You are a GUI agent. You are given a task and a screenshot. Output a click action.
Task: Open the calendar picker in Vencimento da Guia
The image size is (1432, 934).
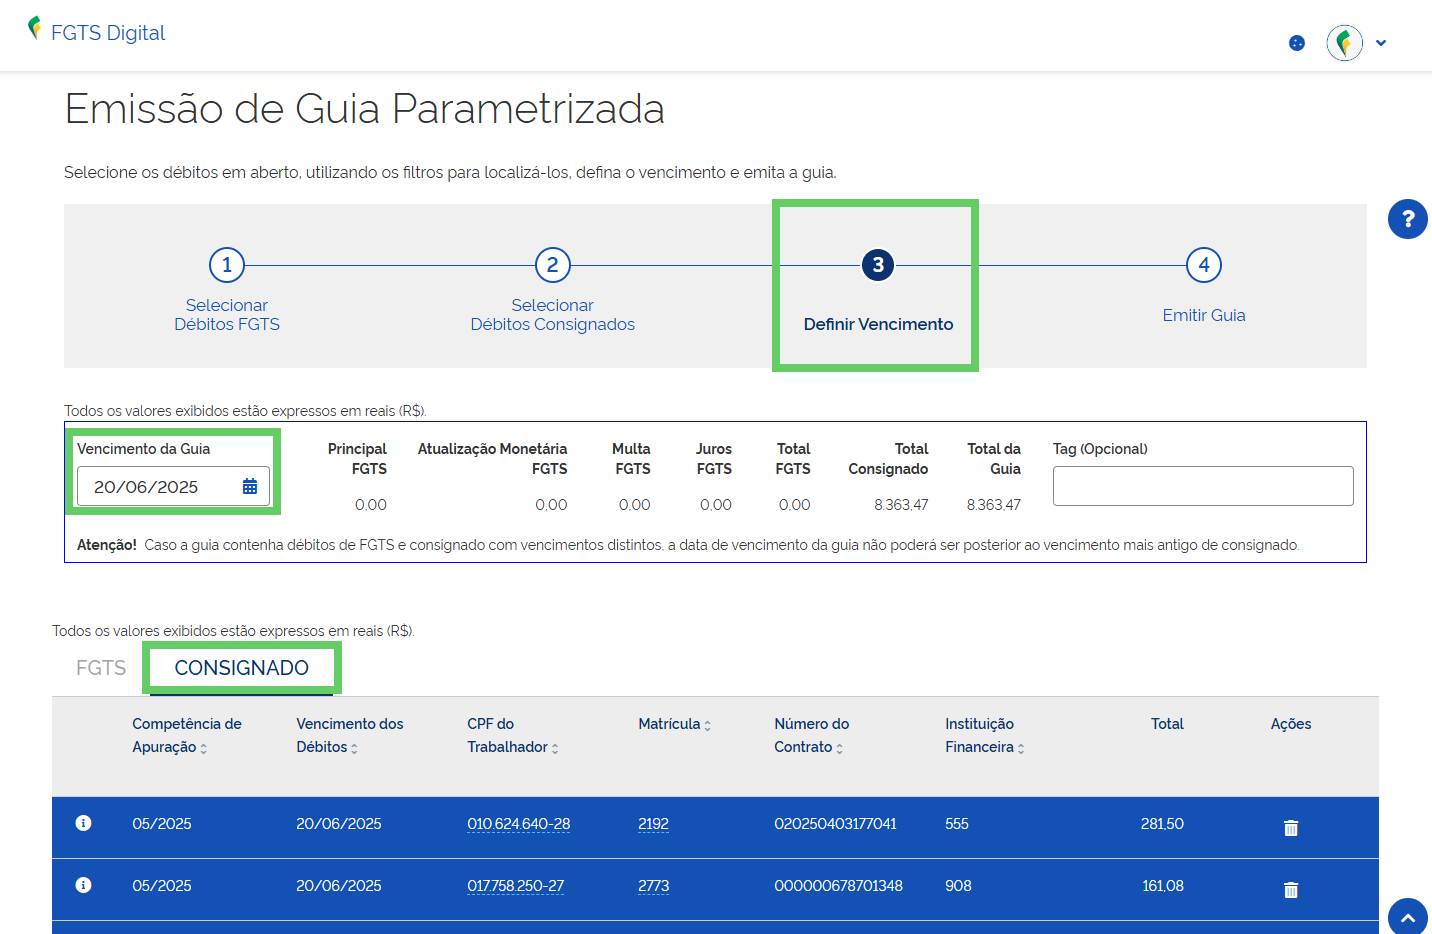coord(250,486)
